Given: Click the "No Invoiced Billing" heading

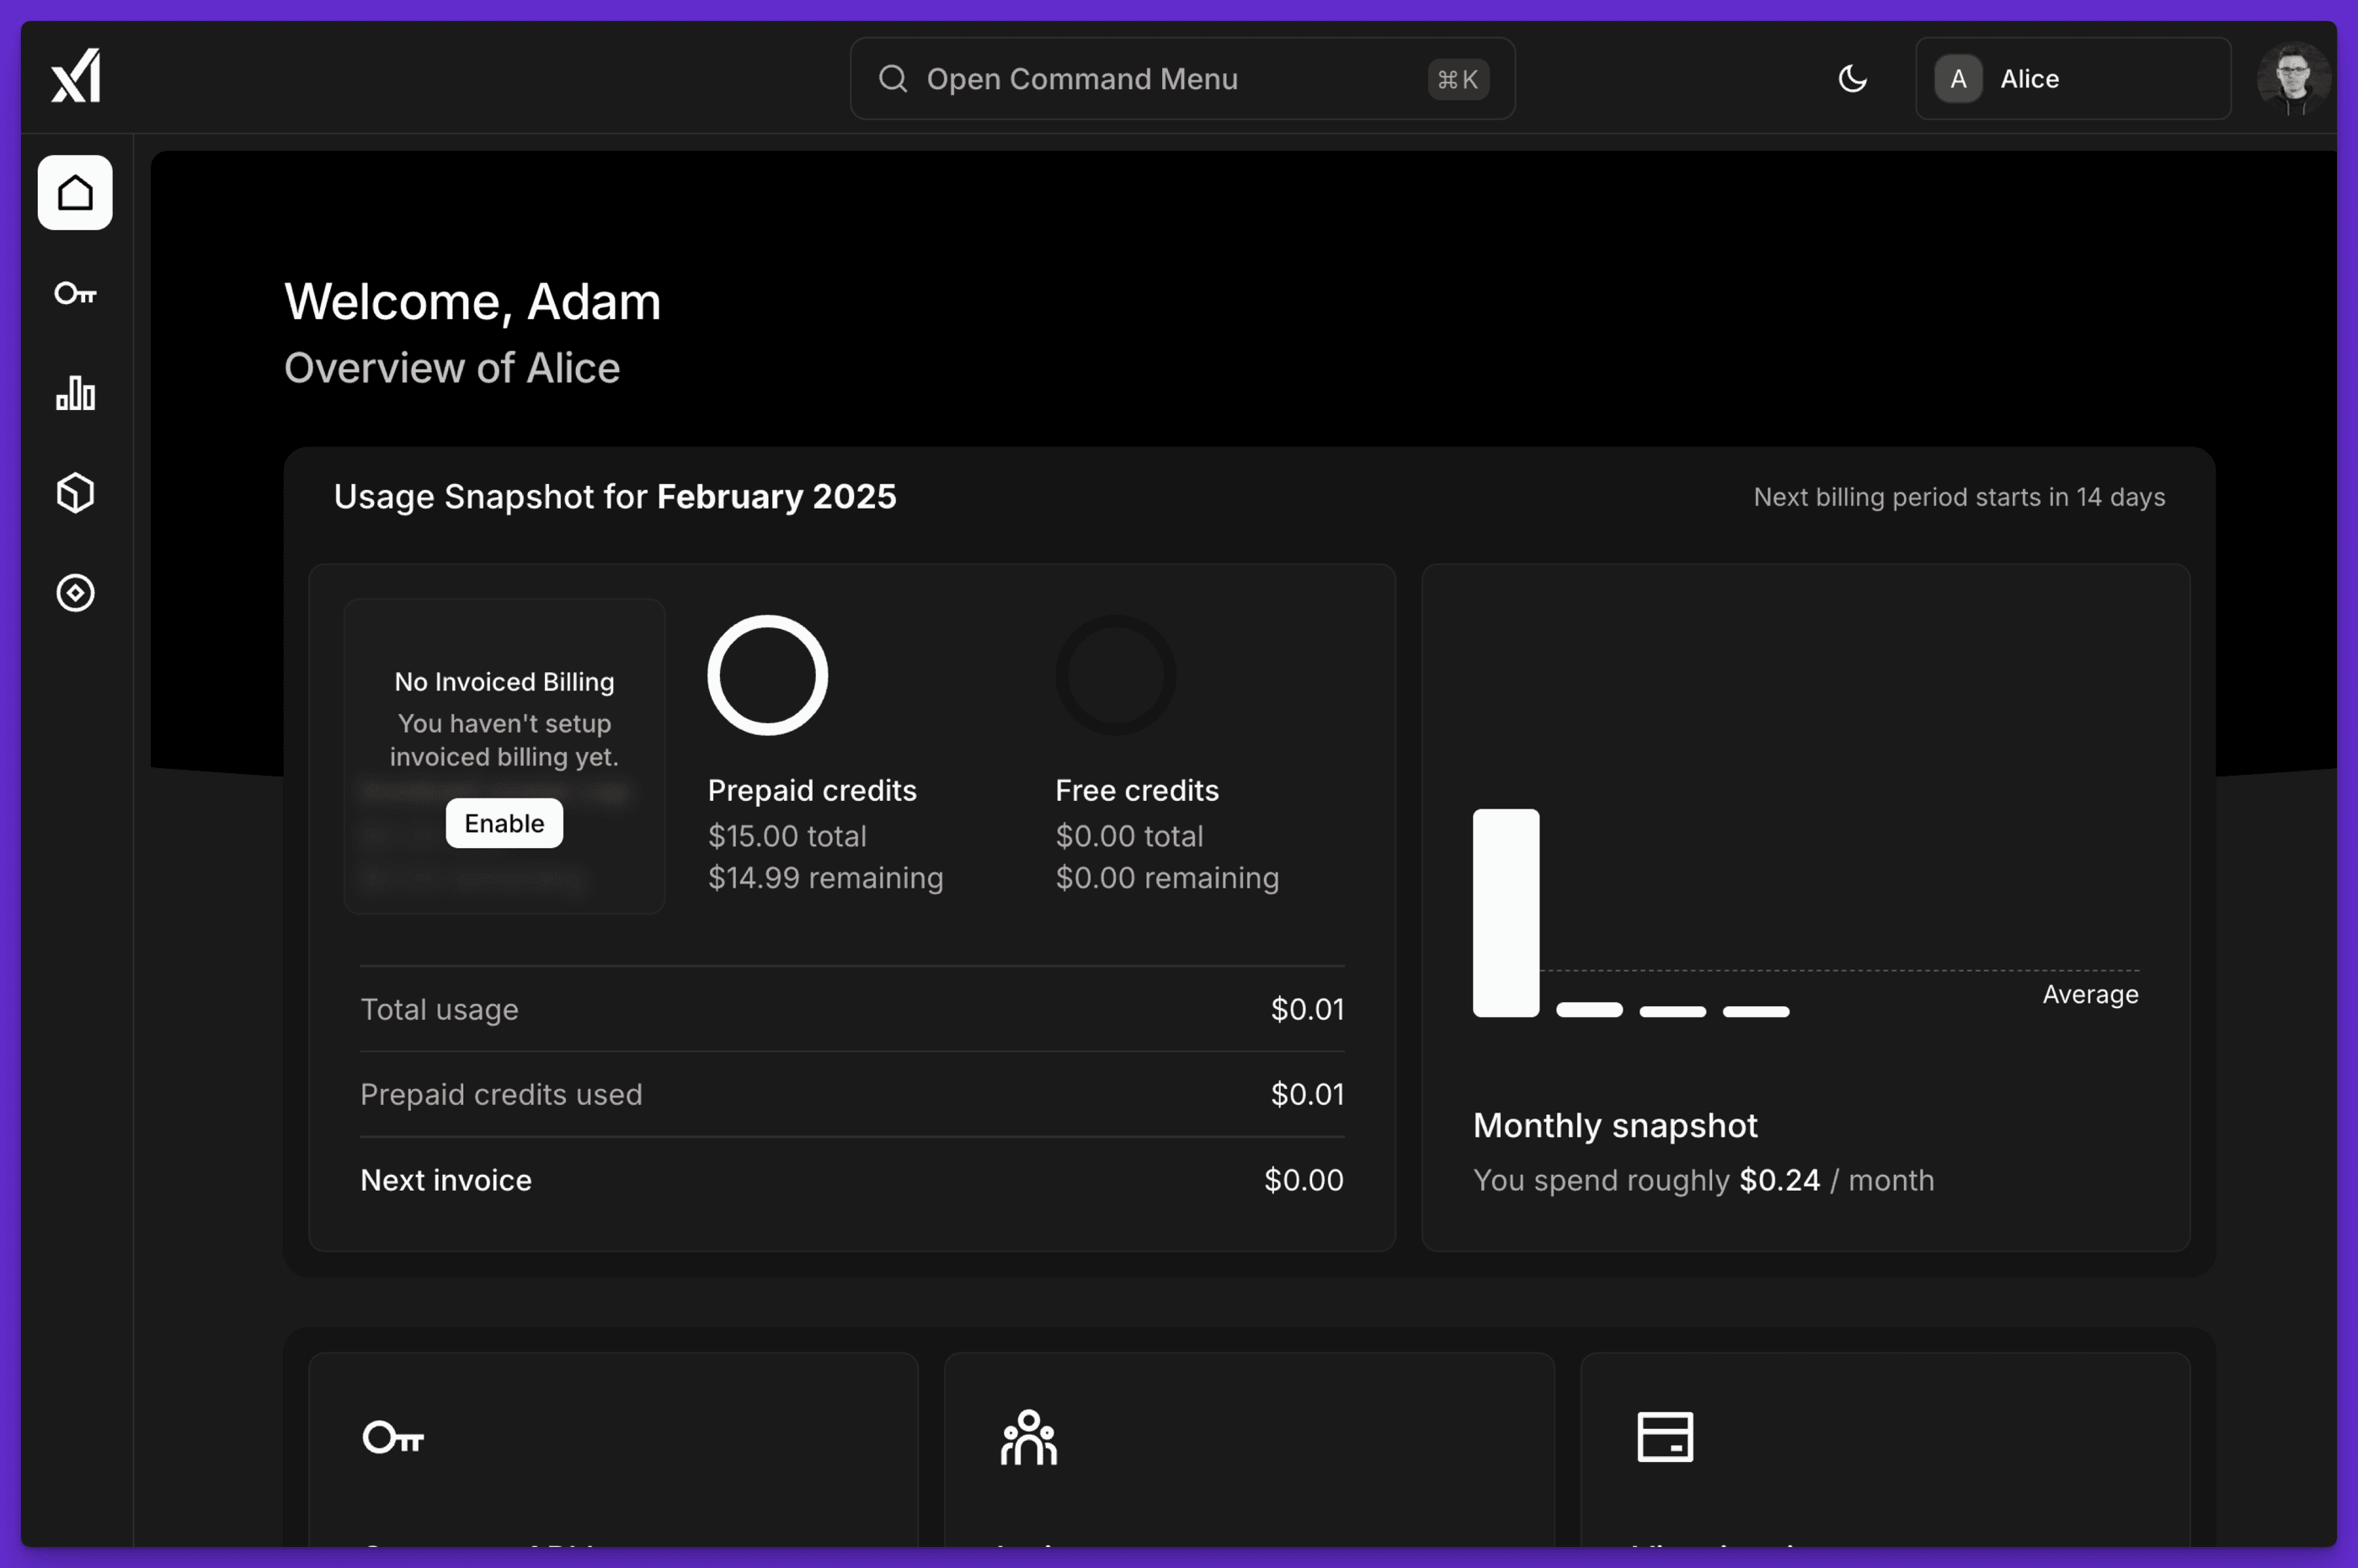Looking at the screenshot, I should [x=504, y=682].
